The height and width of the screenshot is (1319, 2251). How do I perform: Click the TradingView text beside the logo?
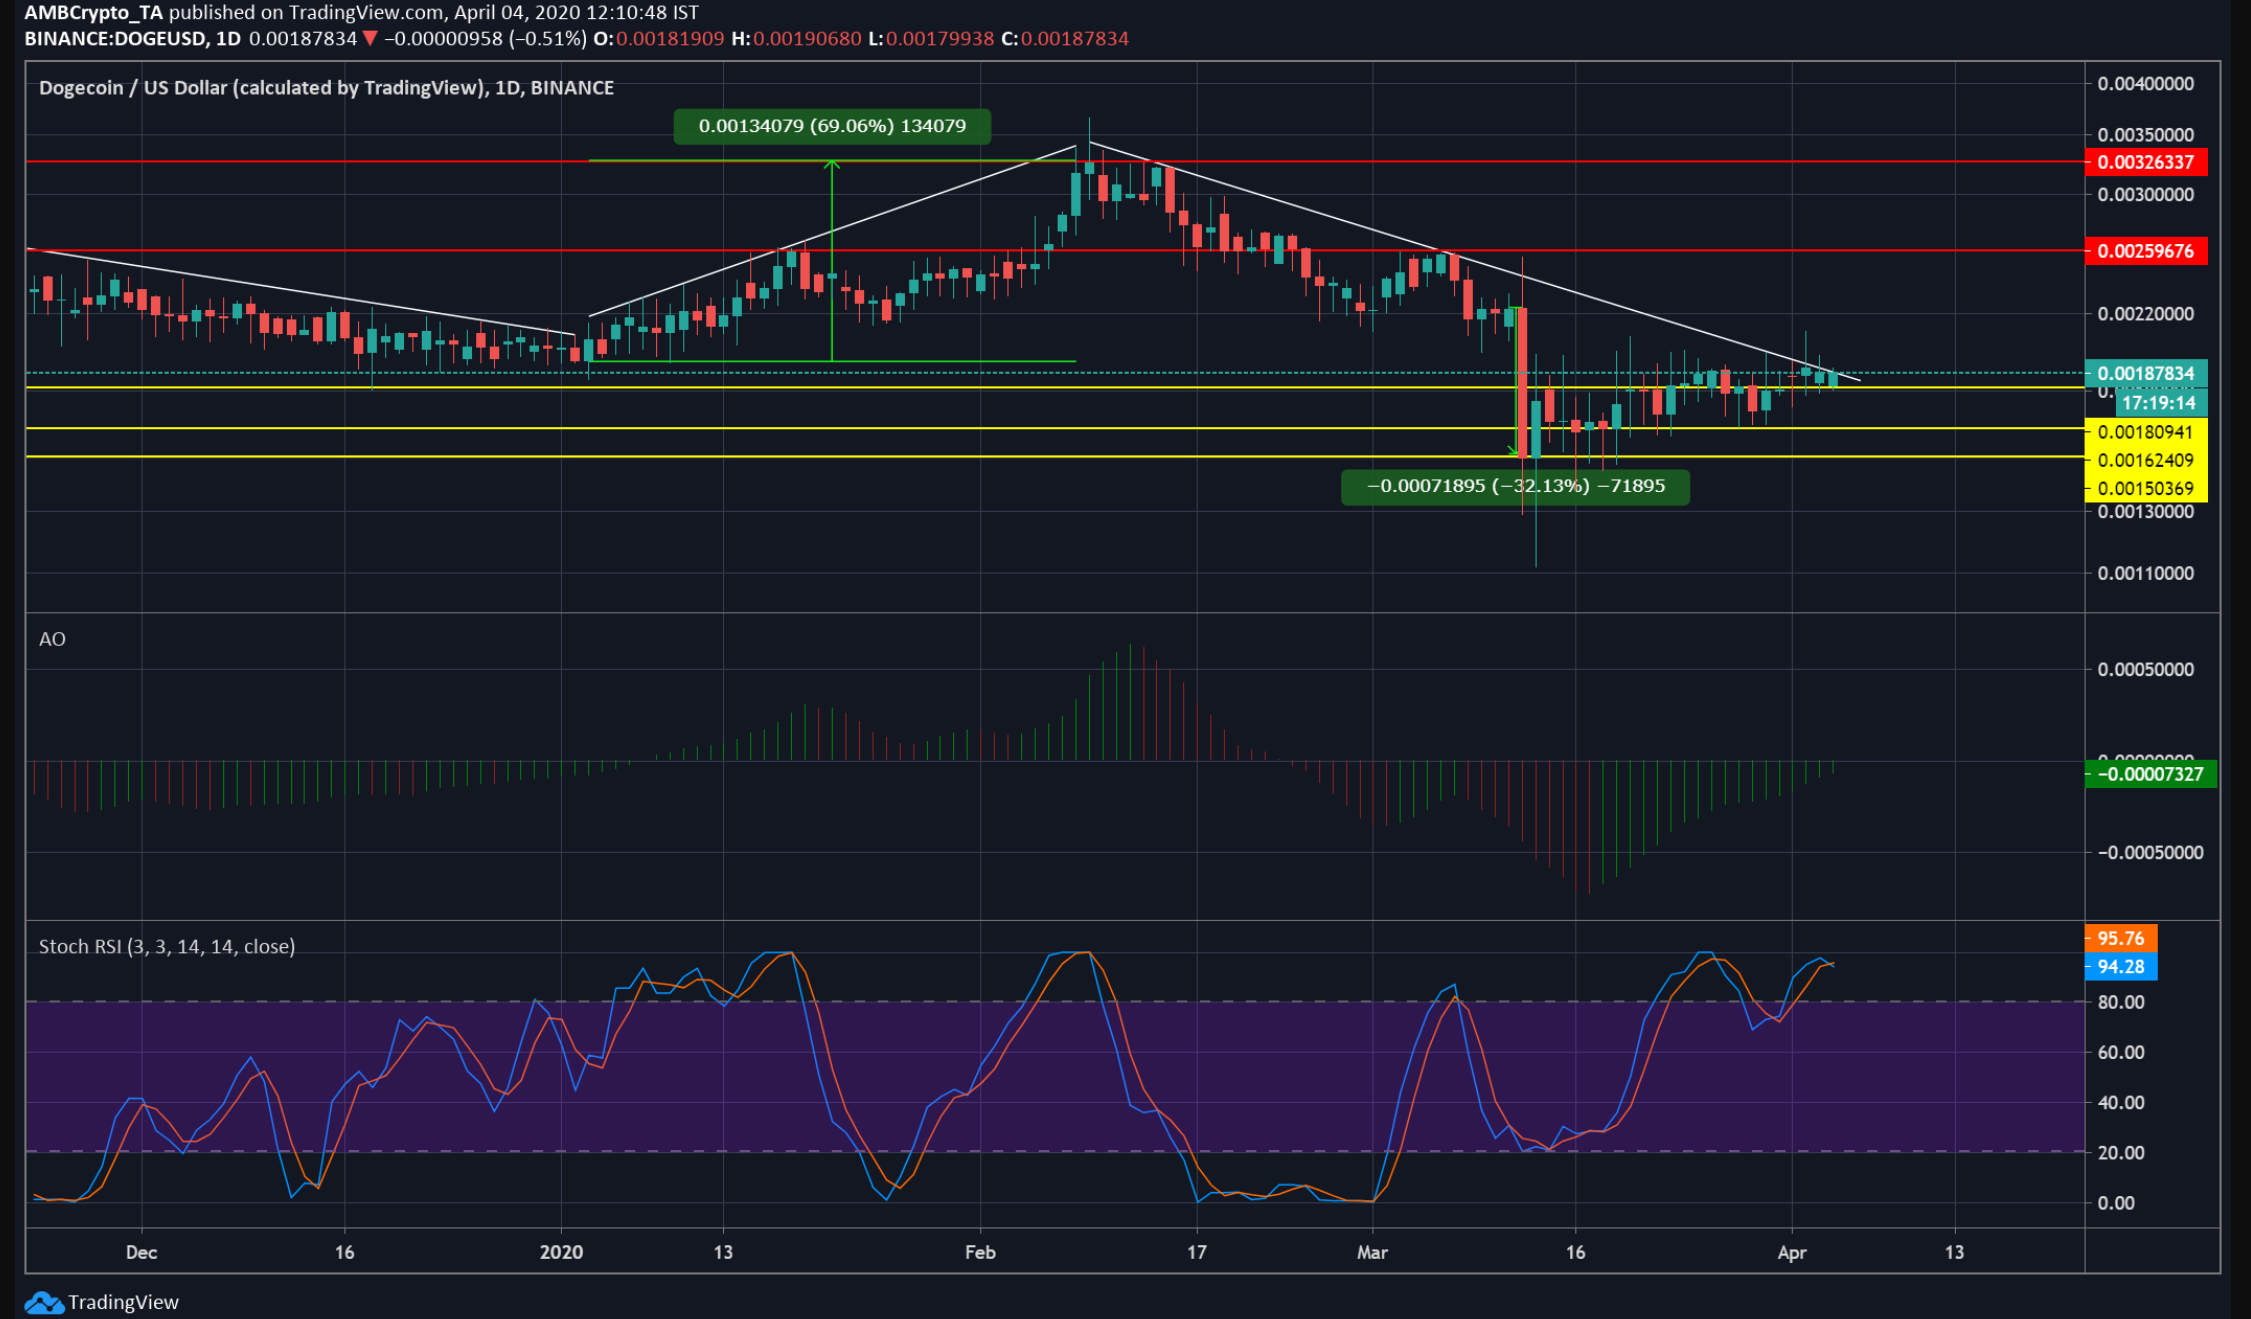(123, 1302)
